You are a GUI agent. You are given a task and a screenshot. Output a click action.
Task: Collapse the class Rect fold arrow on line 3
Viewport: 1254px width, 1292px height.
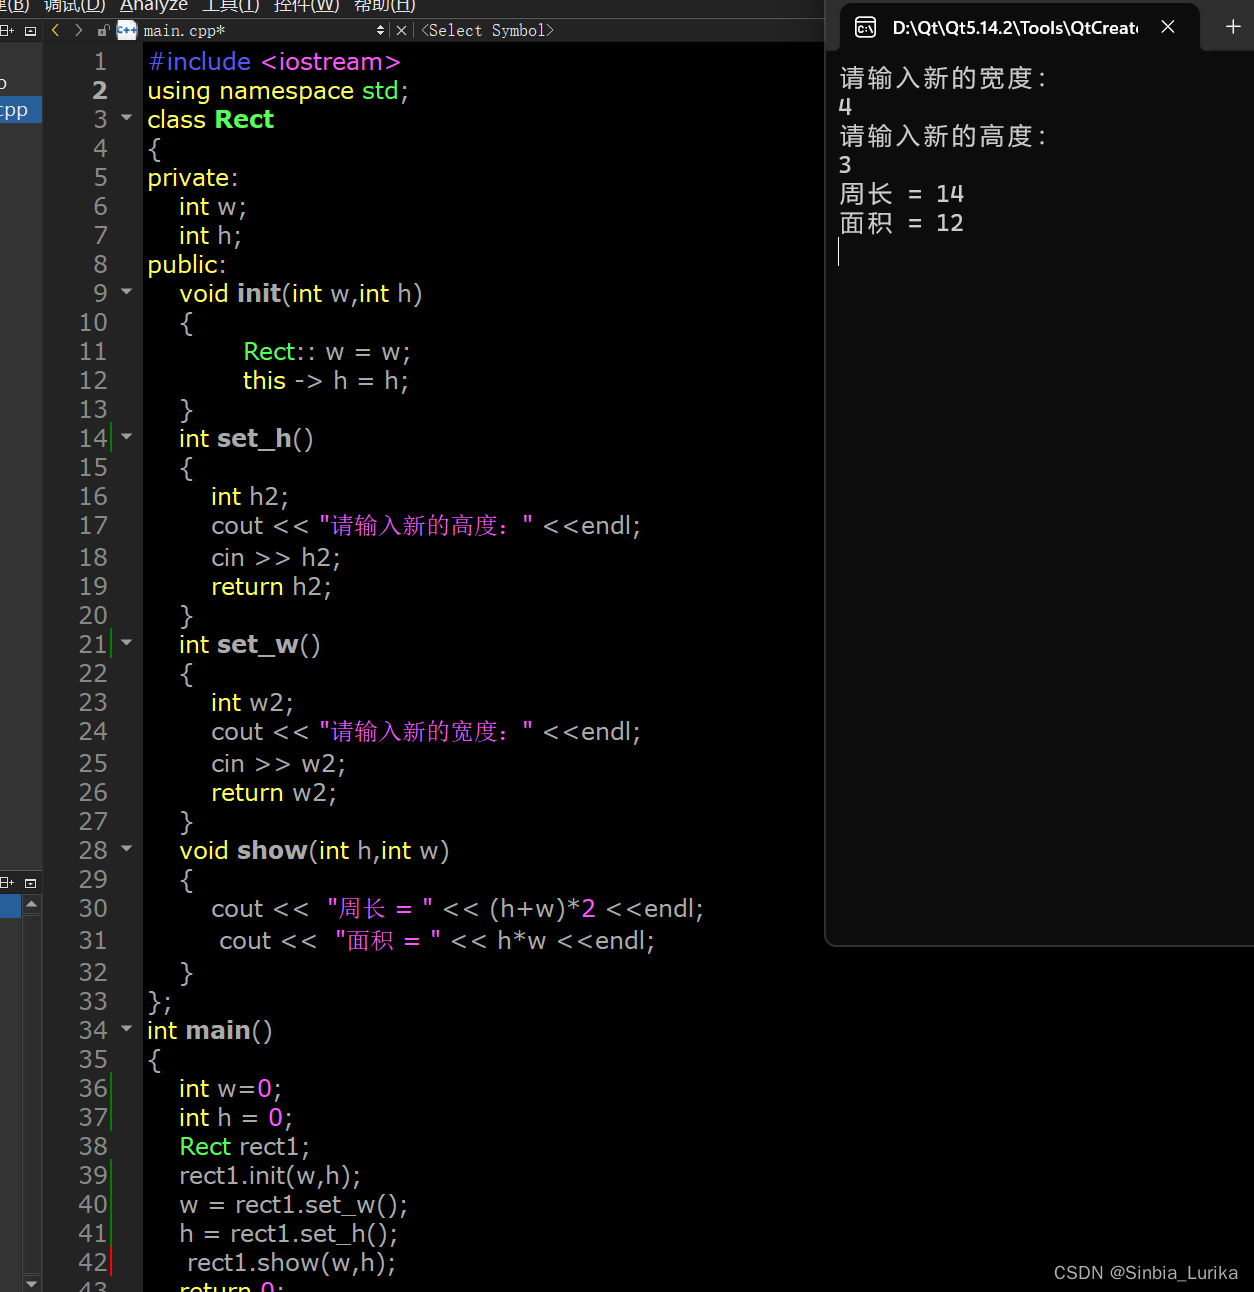click(127, 118)
